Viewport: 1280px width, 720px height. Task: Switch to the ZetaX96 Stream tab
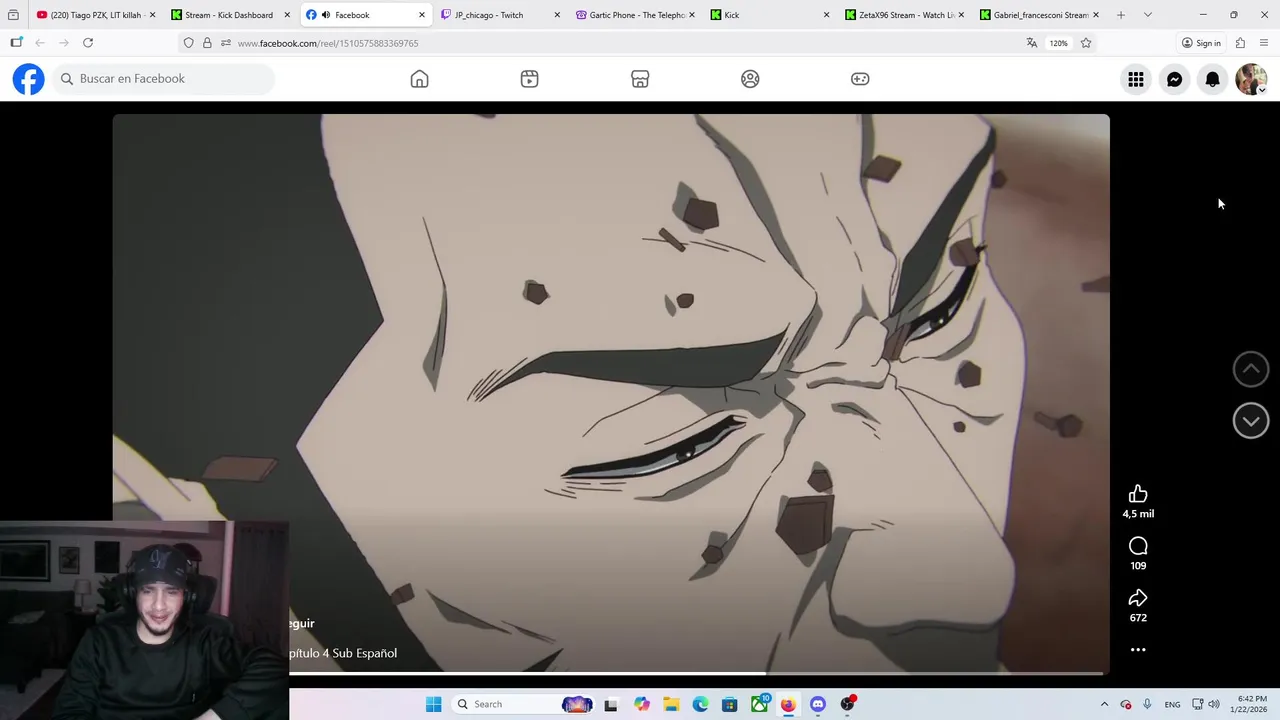tap(906, 15)
